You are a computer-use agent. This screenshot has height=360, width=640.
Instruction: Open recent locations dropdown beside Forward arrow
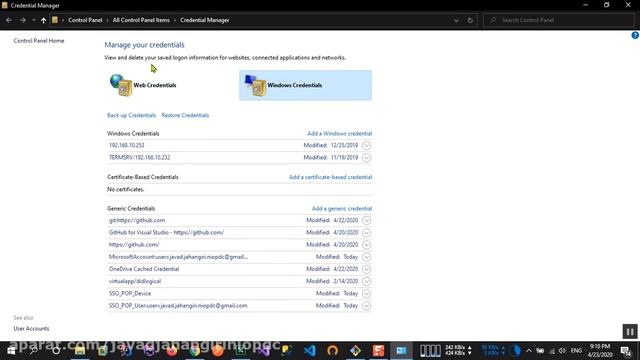click(33, 20)
